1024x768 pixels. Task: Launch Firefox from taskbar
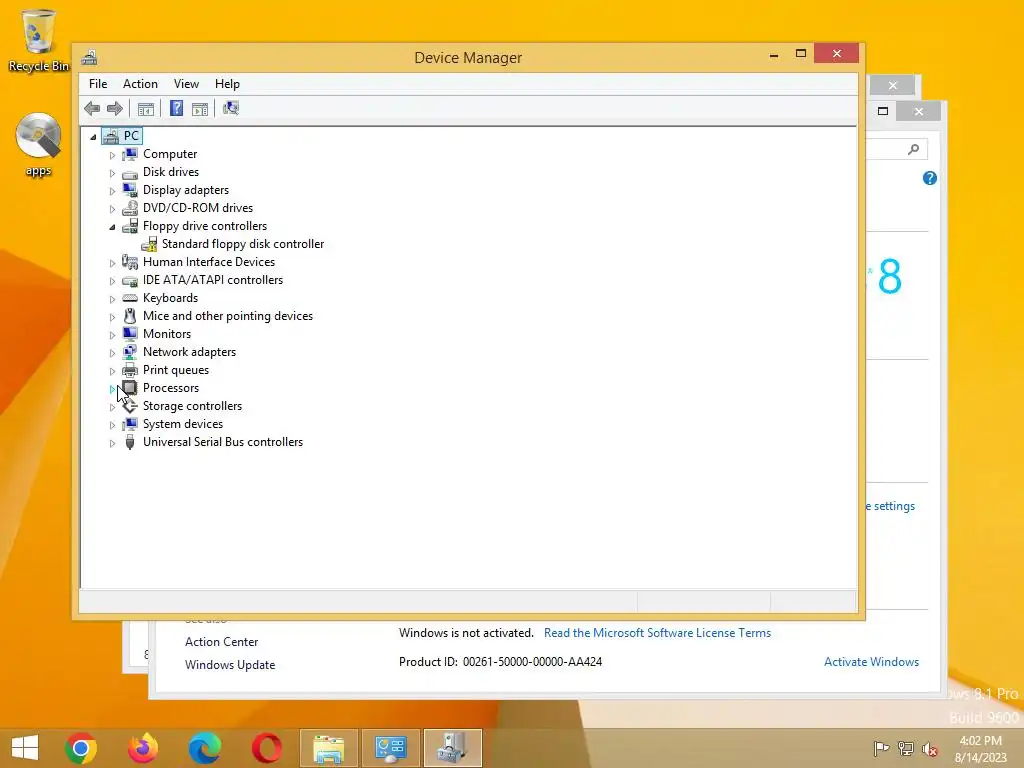click(x=143, y=748)
